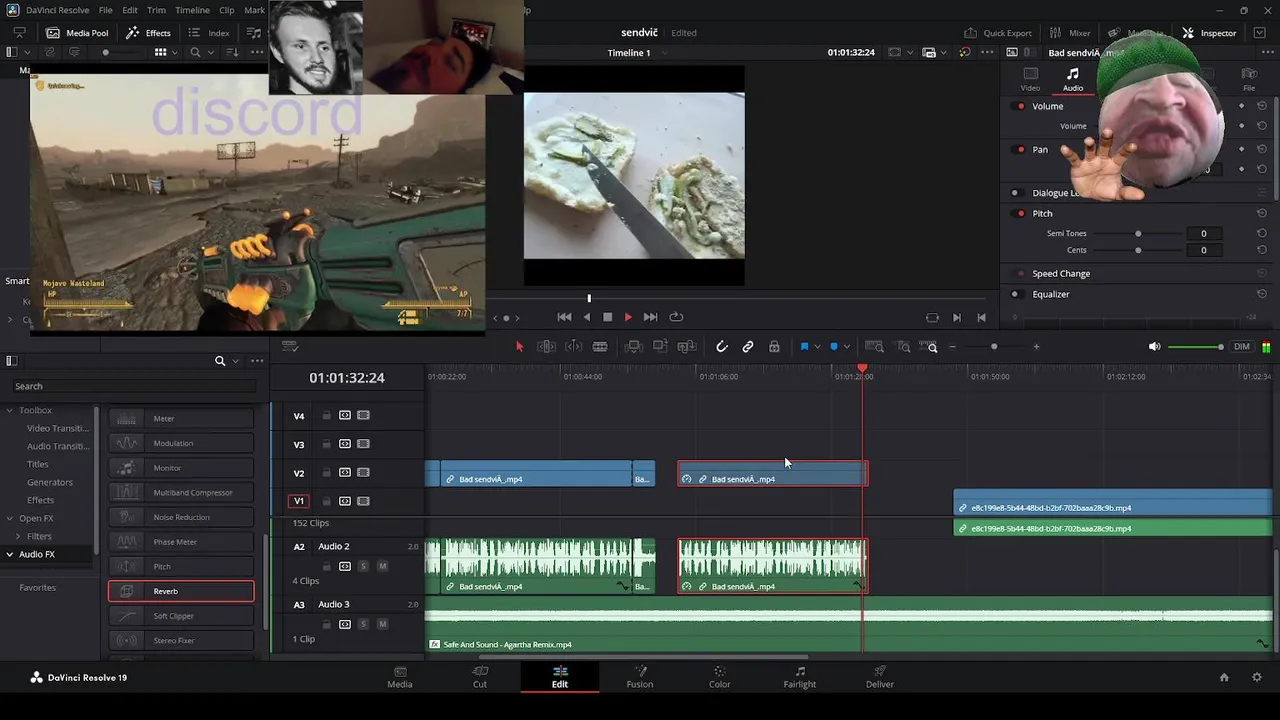
Task: Select the Noise Reduction audio effect
Action: [181, 517]
